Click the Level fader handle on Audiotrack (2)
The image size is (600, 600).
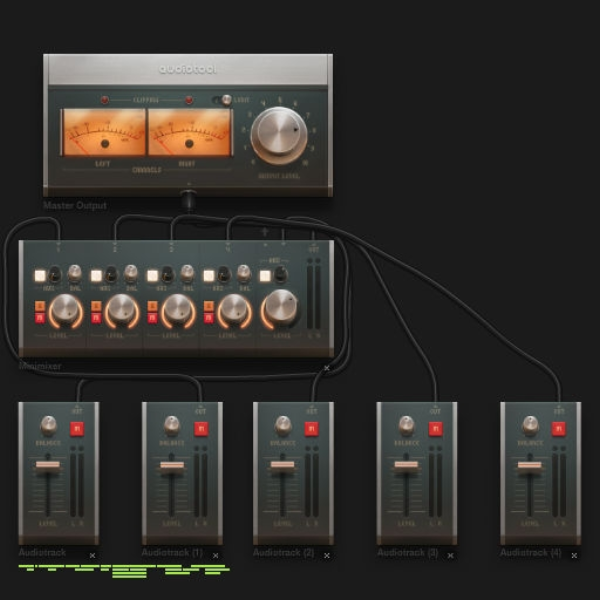(x=282, y=465)
